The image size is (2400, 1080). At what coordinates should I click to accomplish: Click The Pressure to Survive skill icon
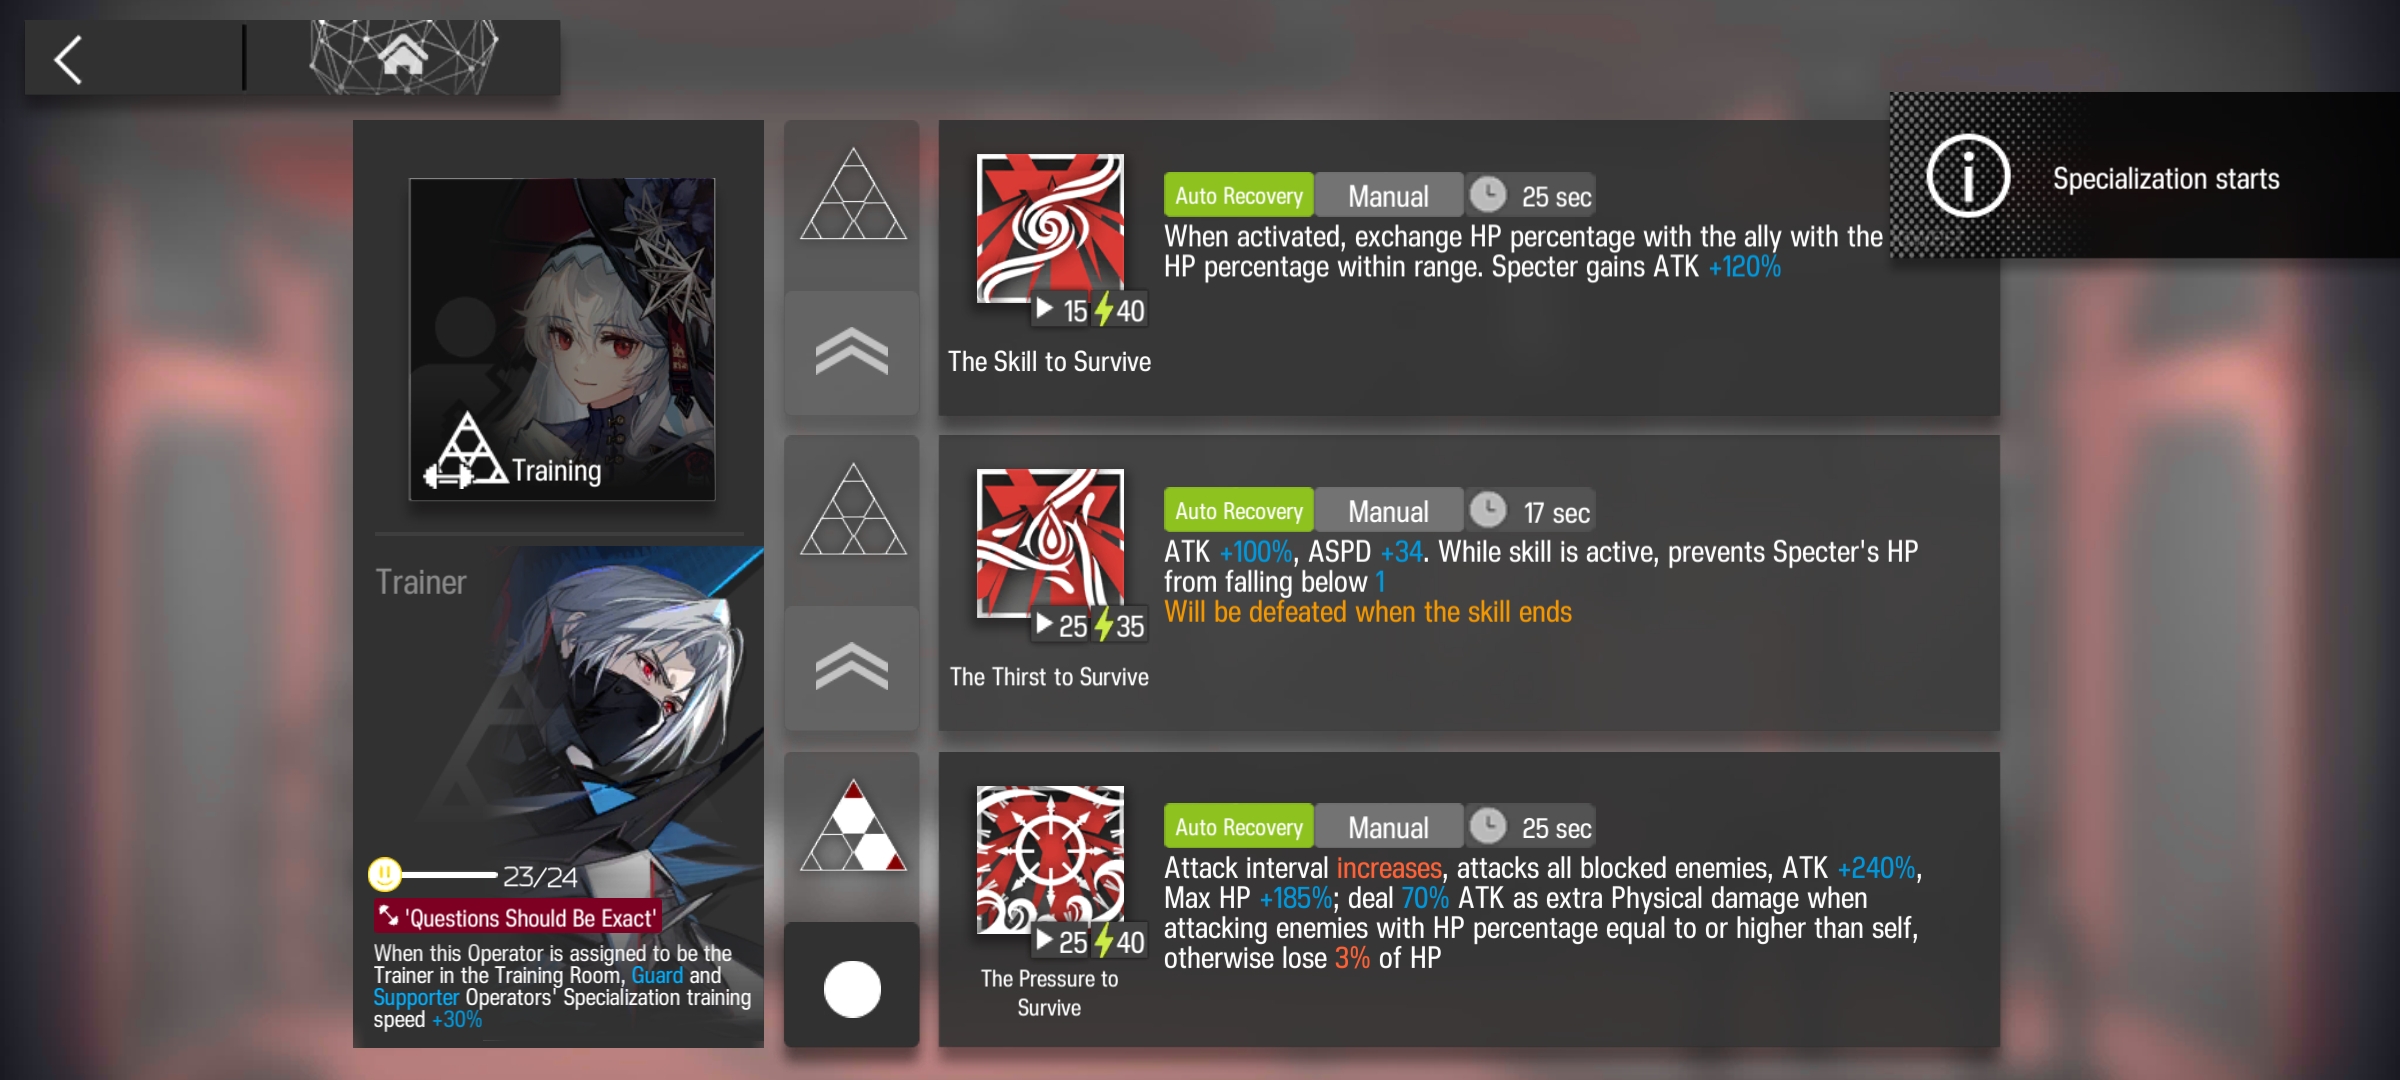click(1050, 859)
